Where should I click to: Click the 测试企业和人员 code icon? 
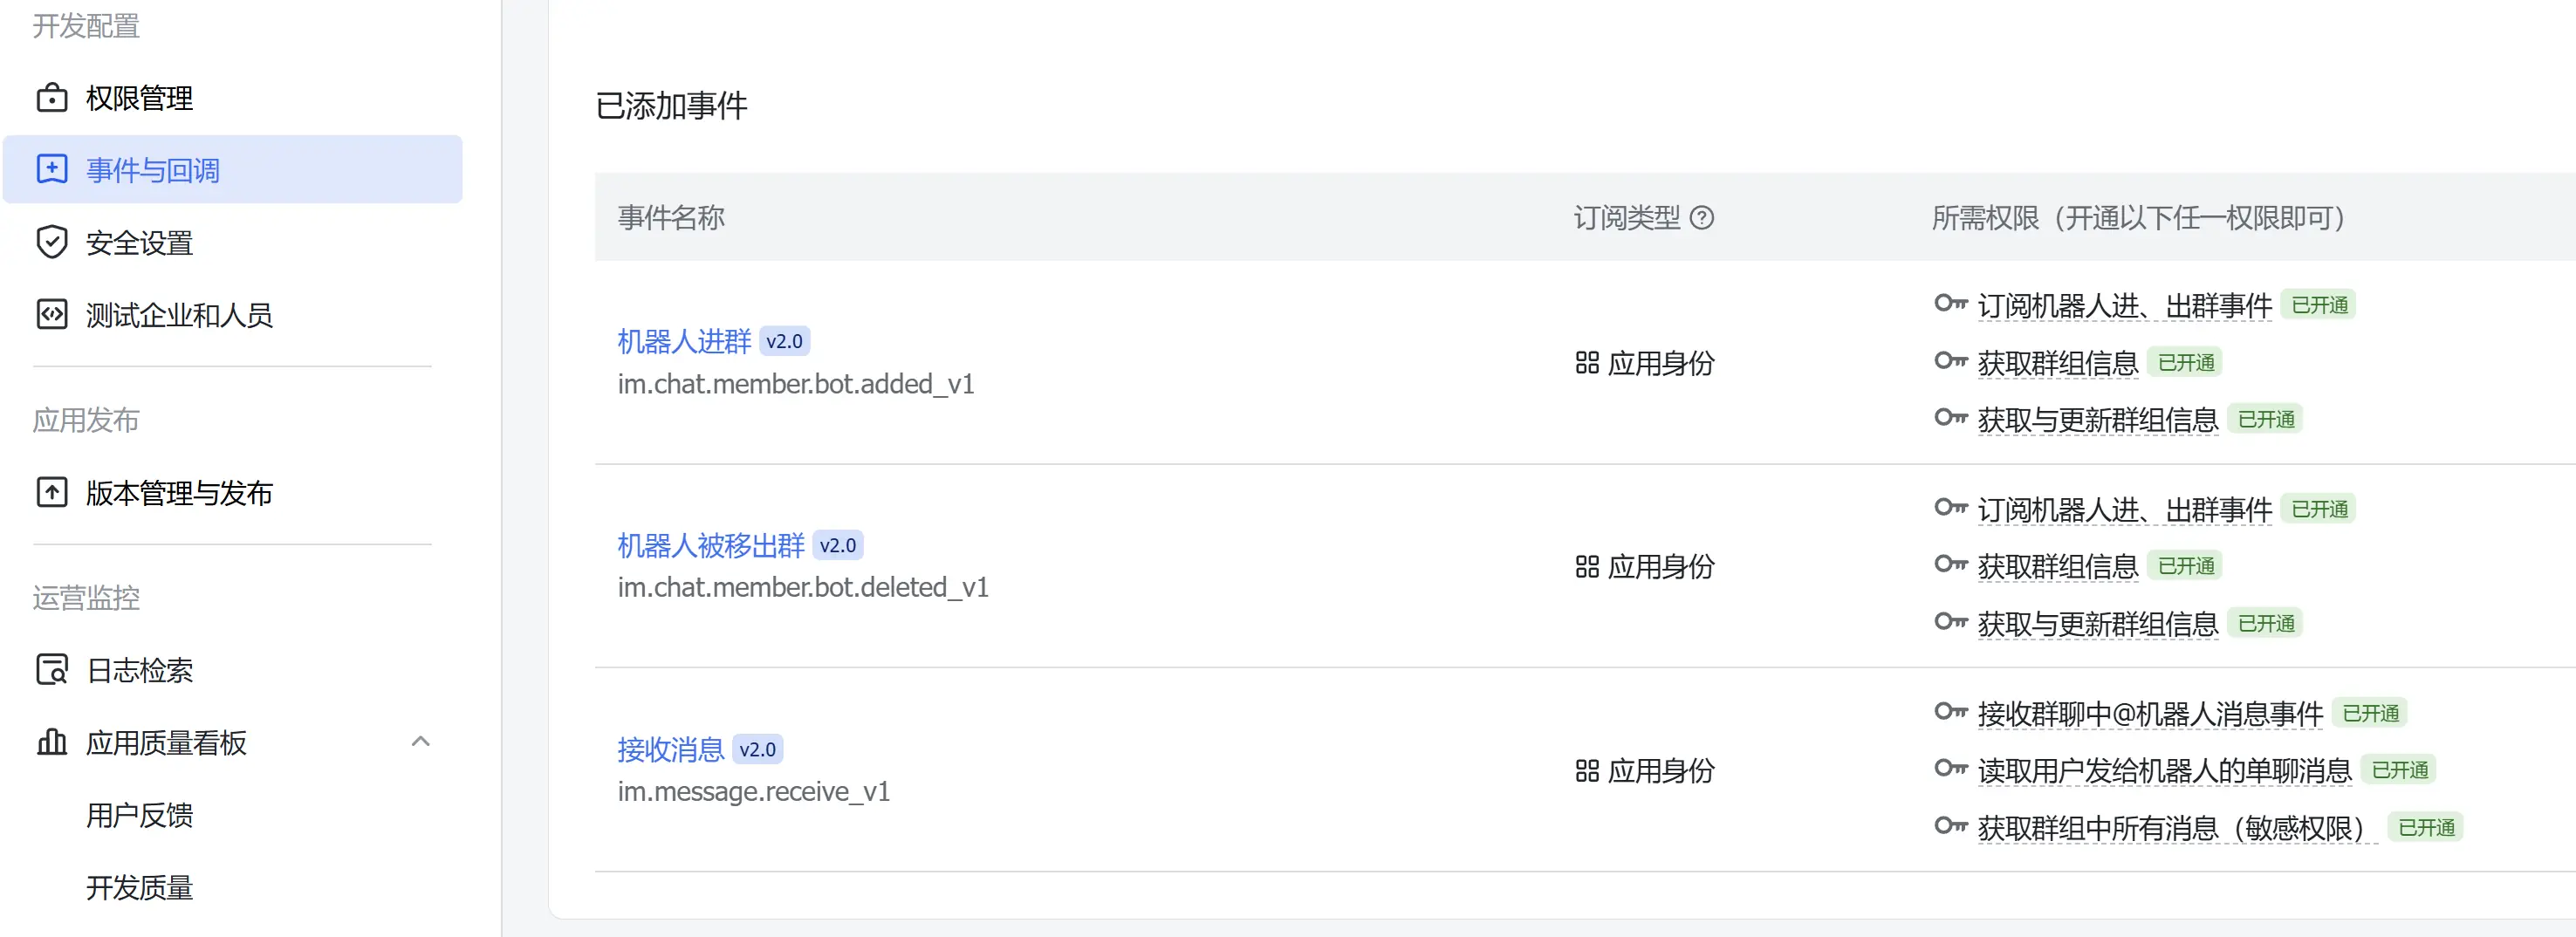pos(52,315)
